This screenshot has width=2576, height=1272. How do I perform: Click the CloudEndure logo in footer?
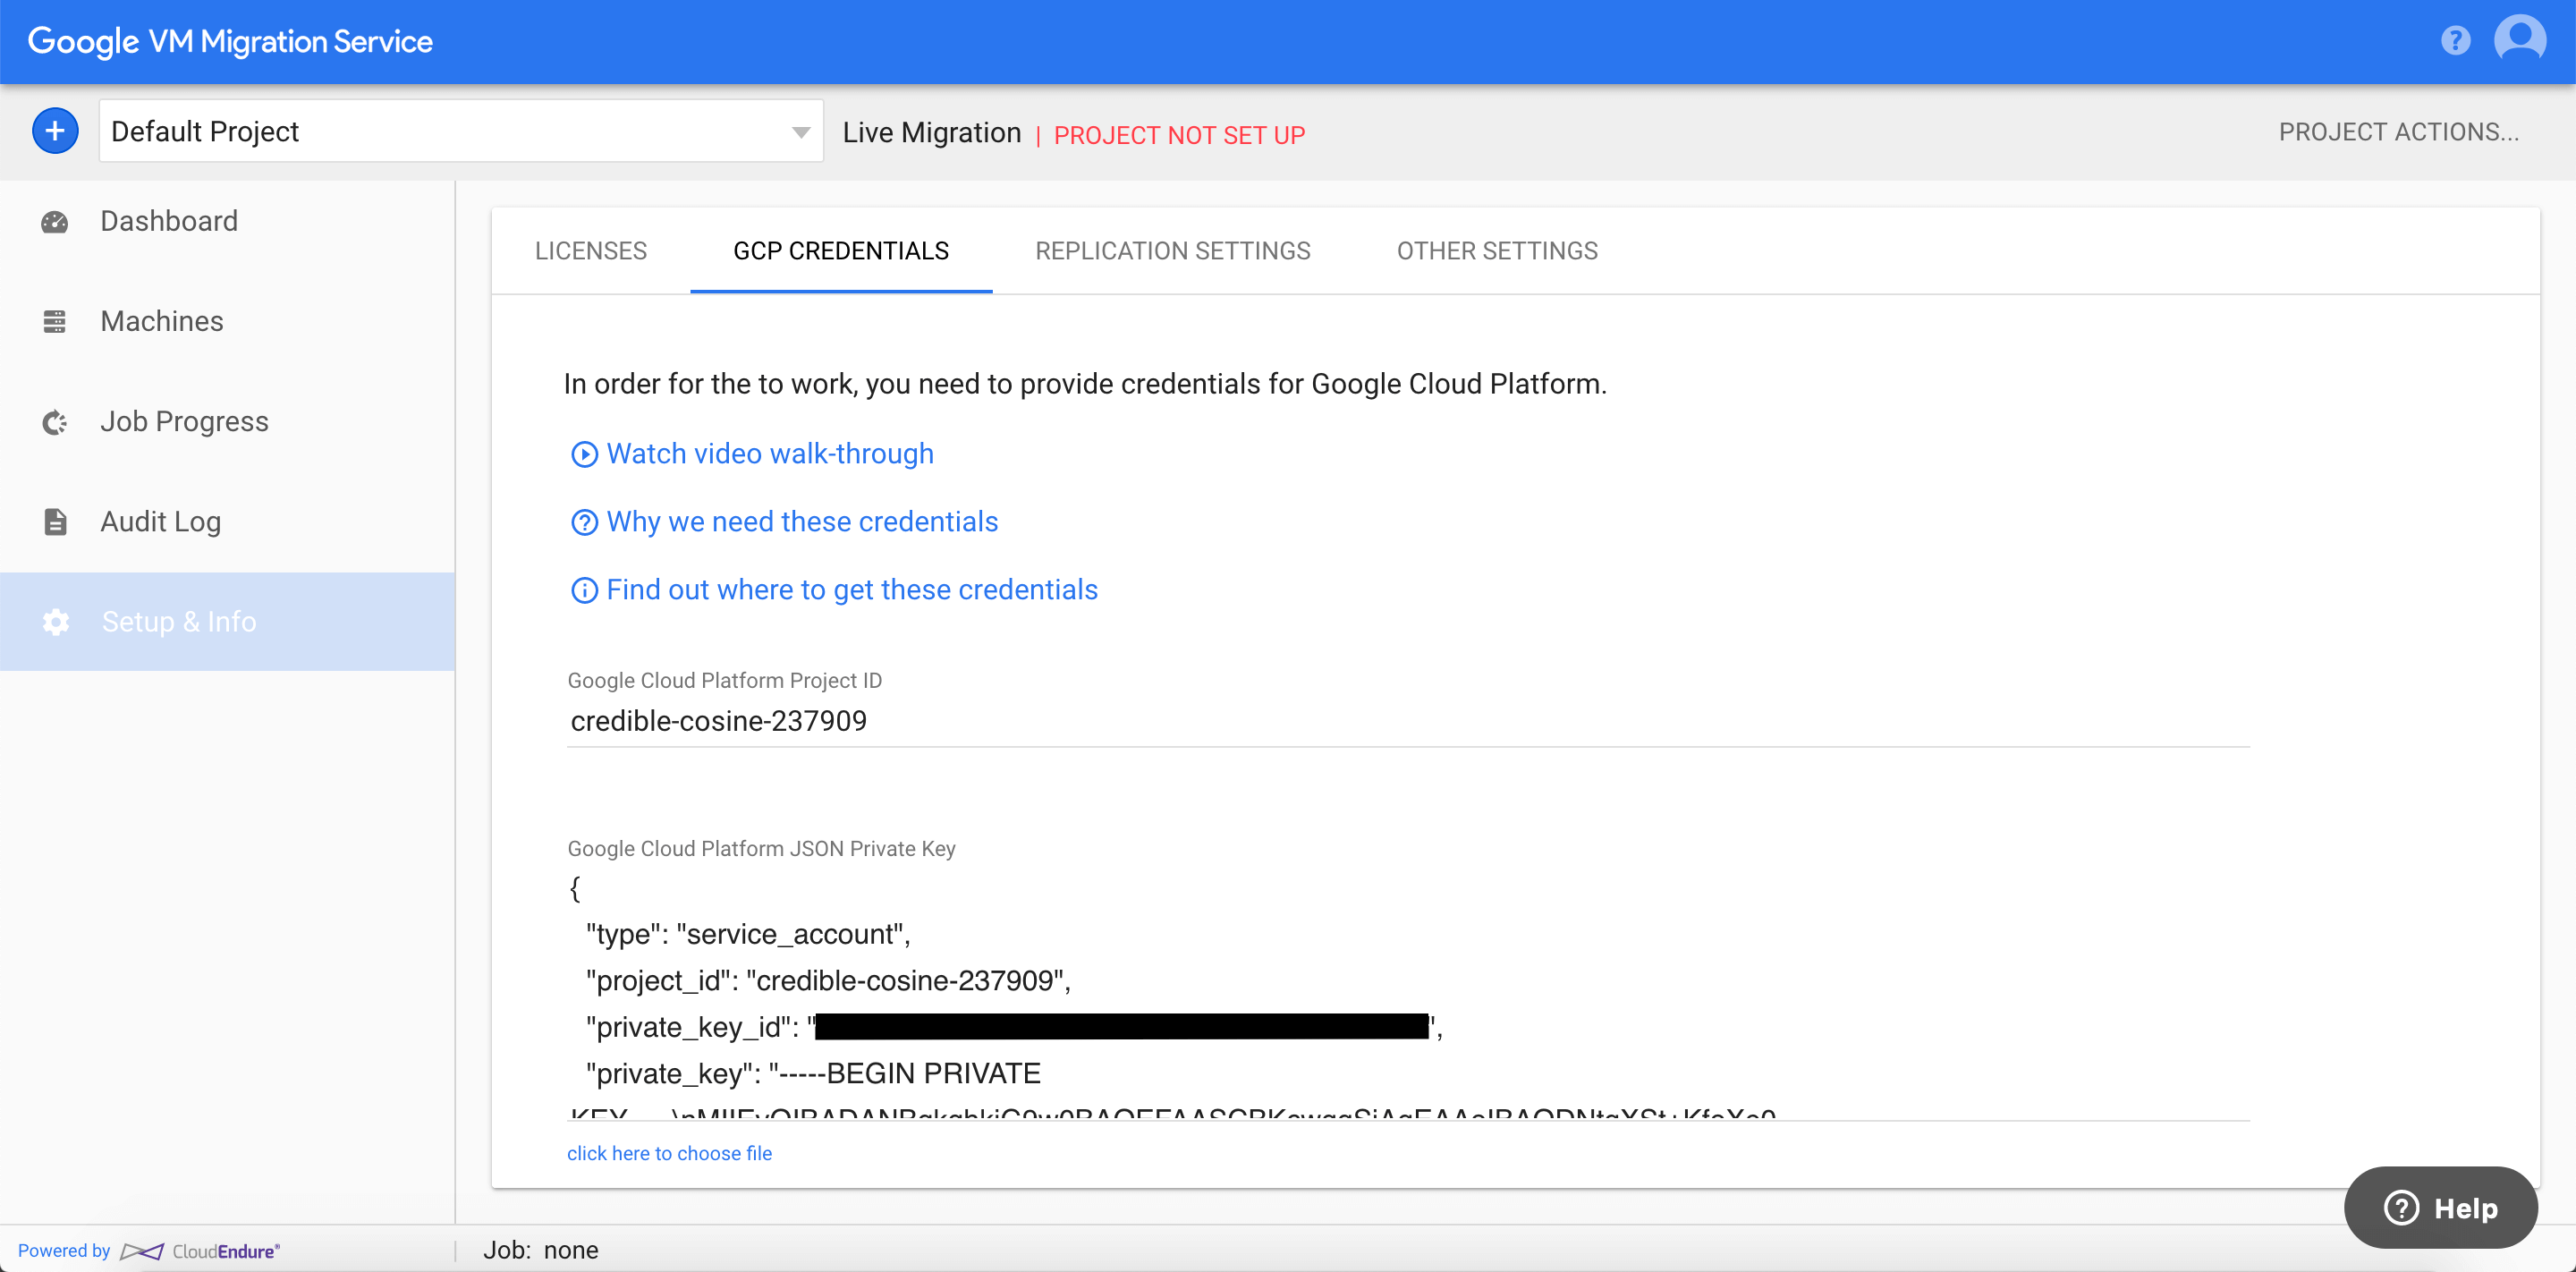point(200,1251)
